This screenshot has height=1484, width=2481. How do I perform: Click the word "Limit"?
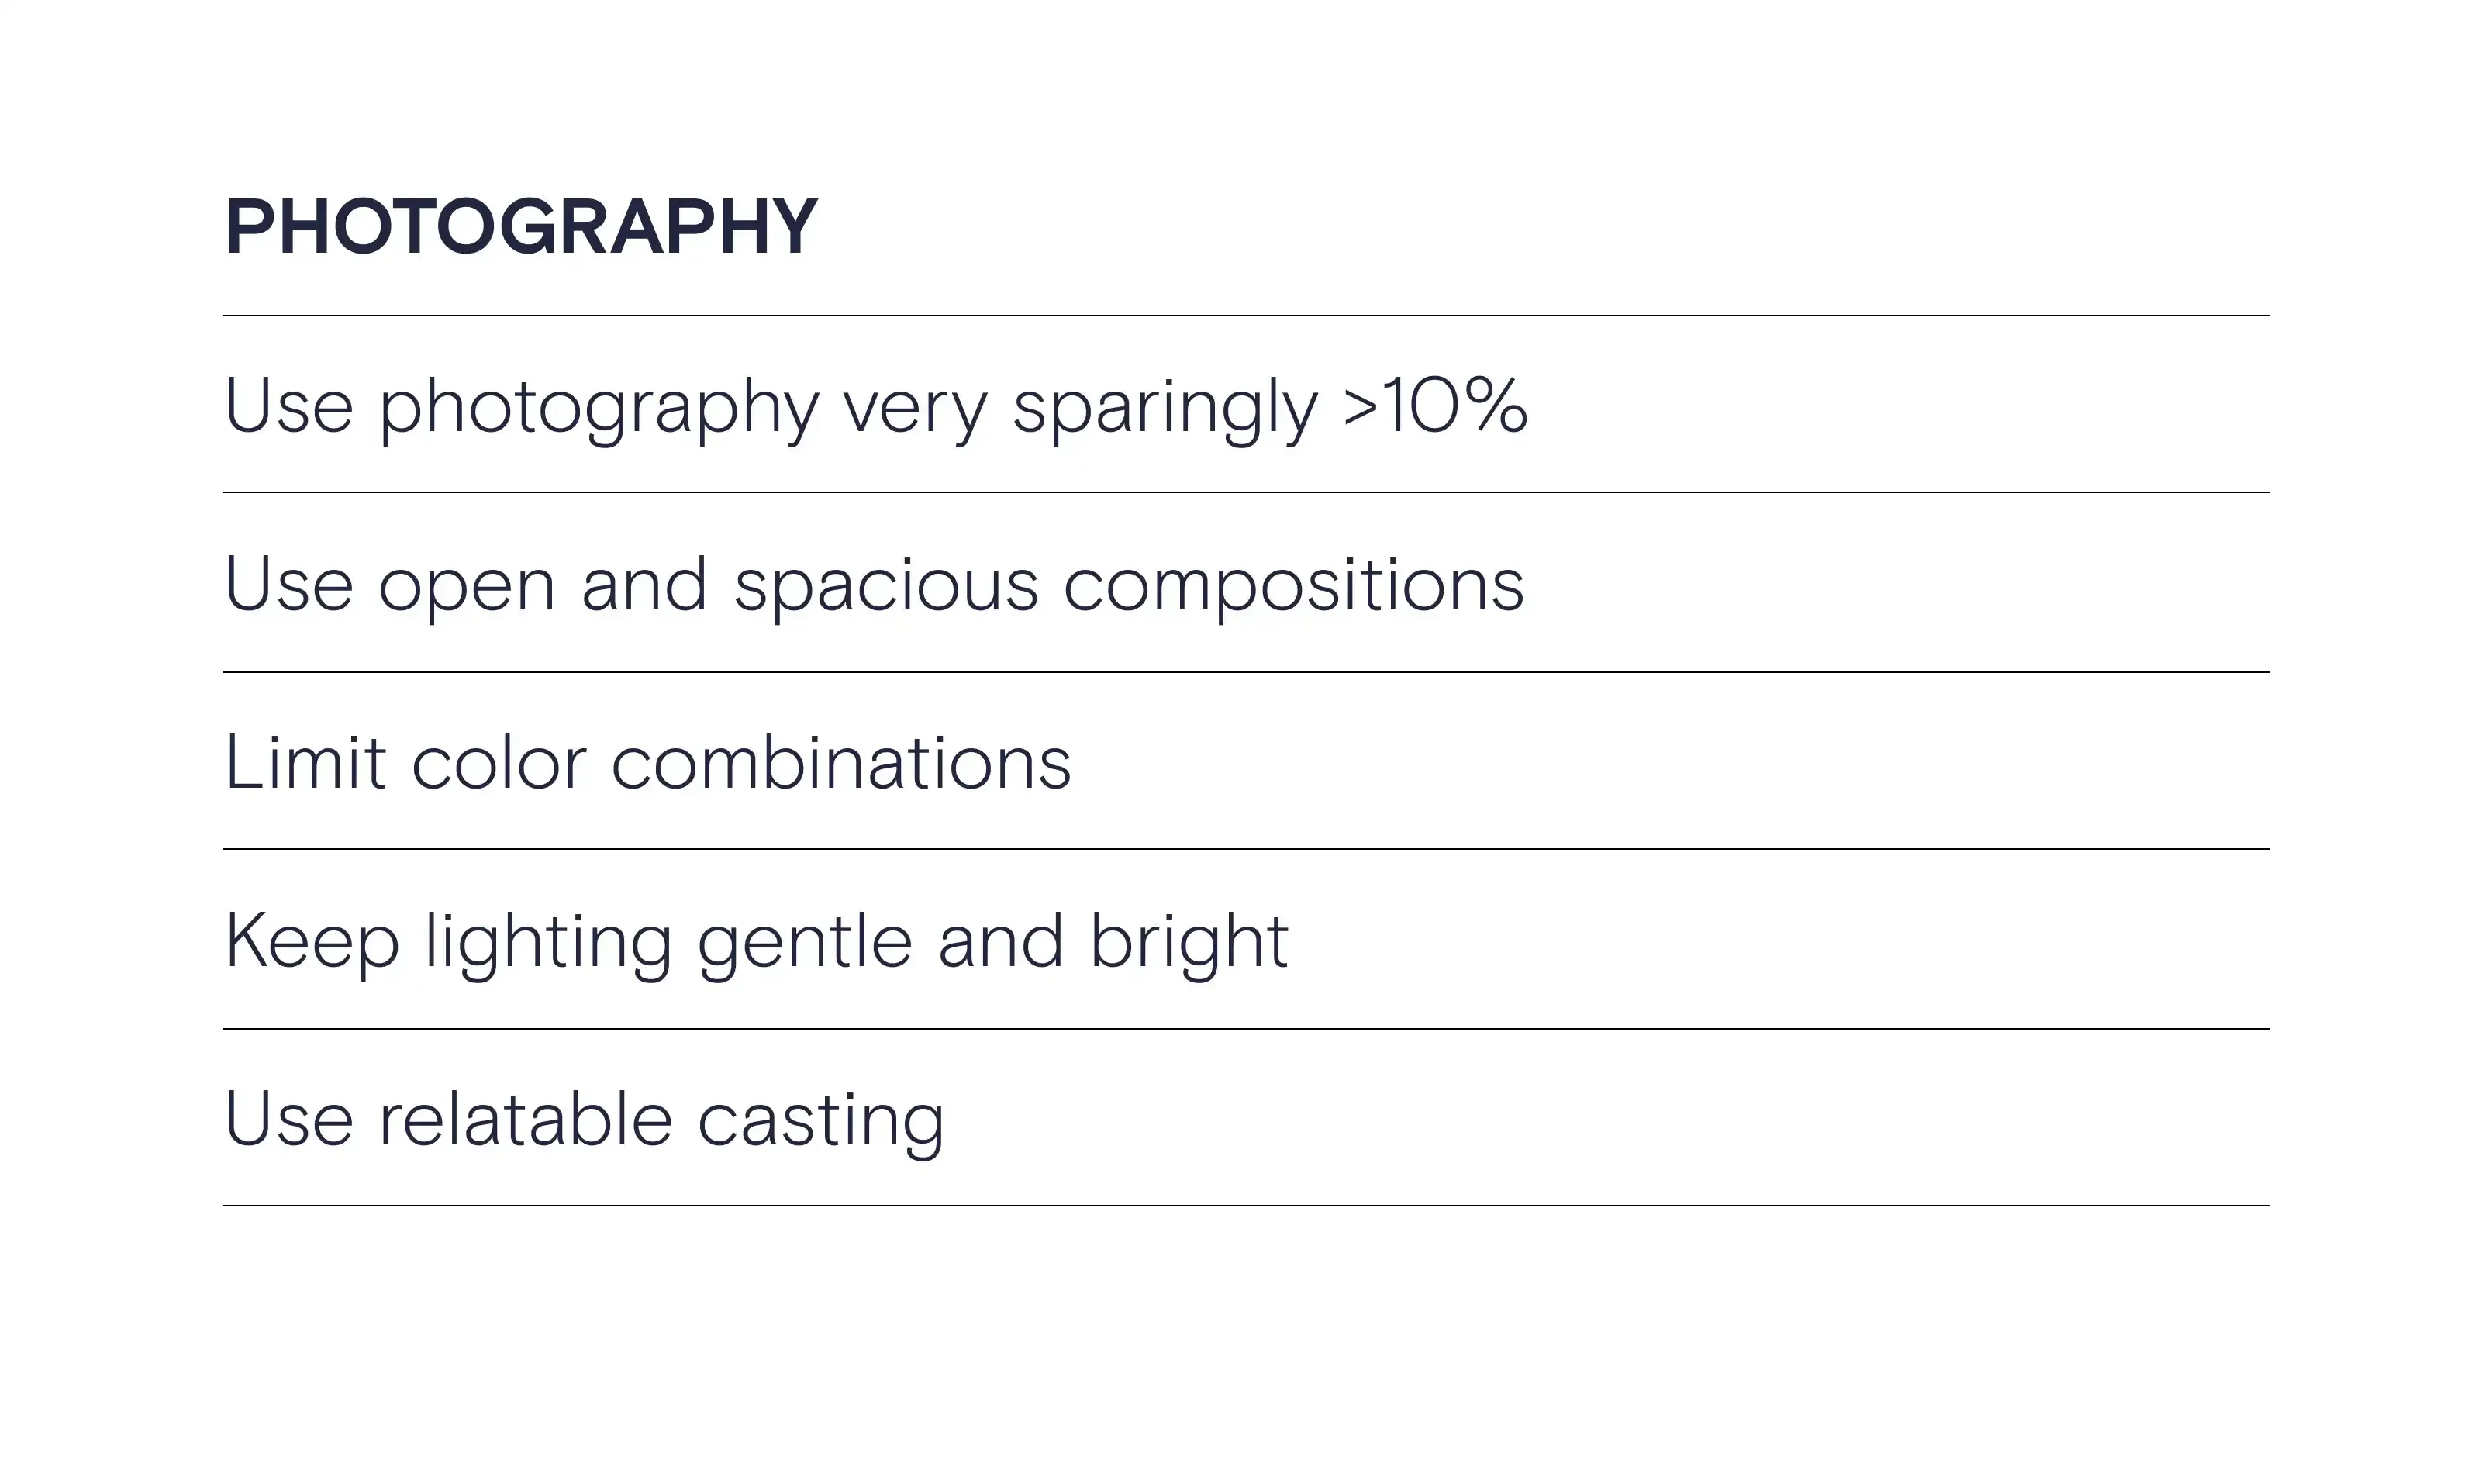[306, 763]
